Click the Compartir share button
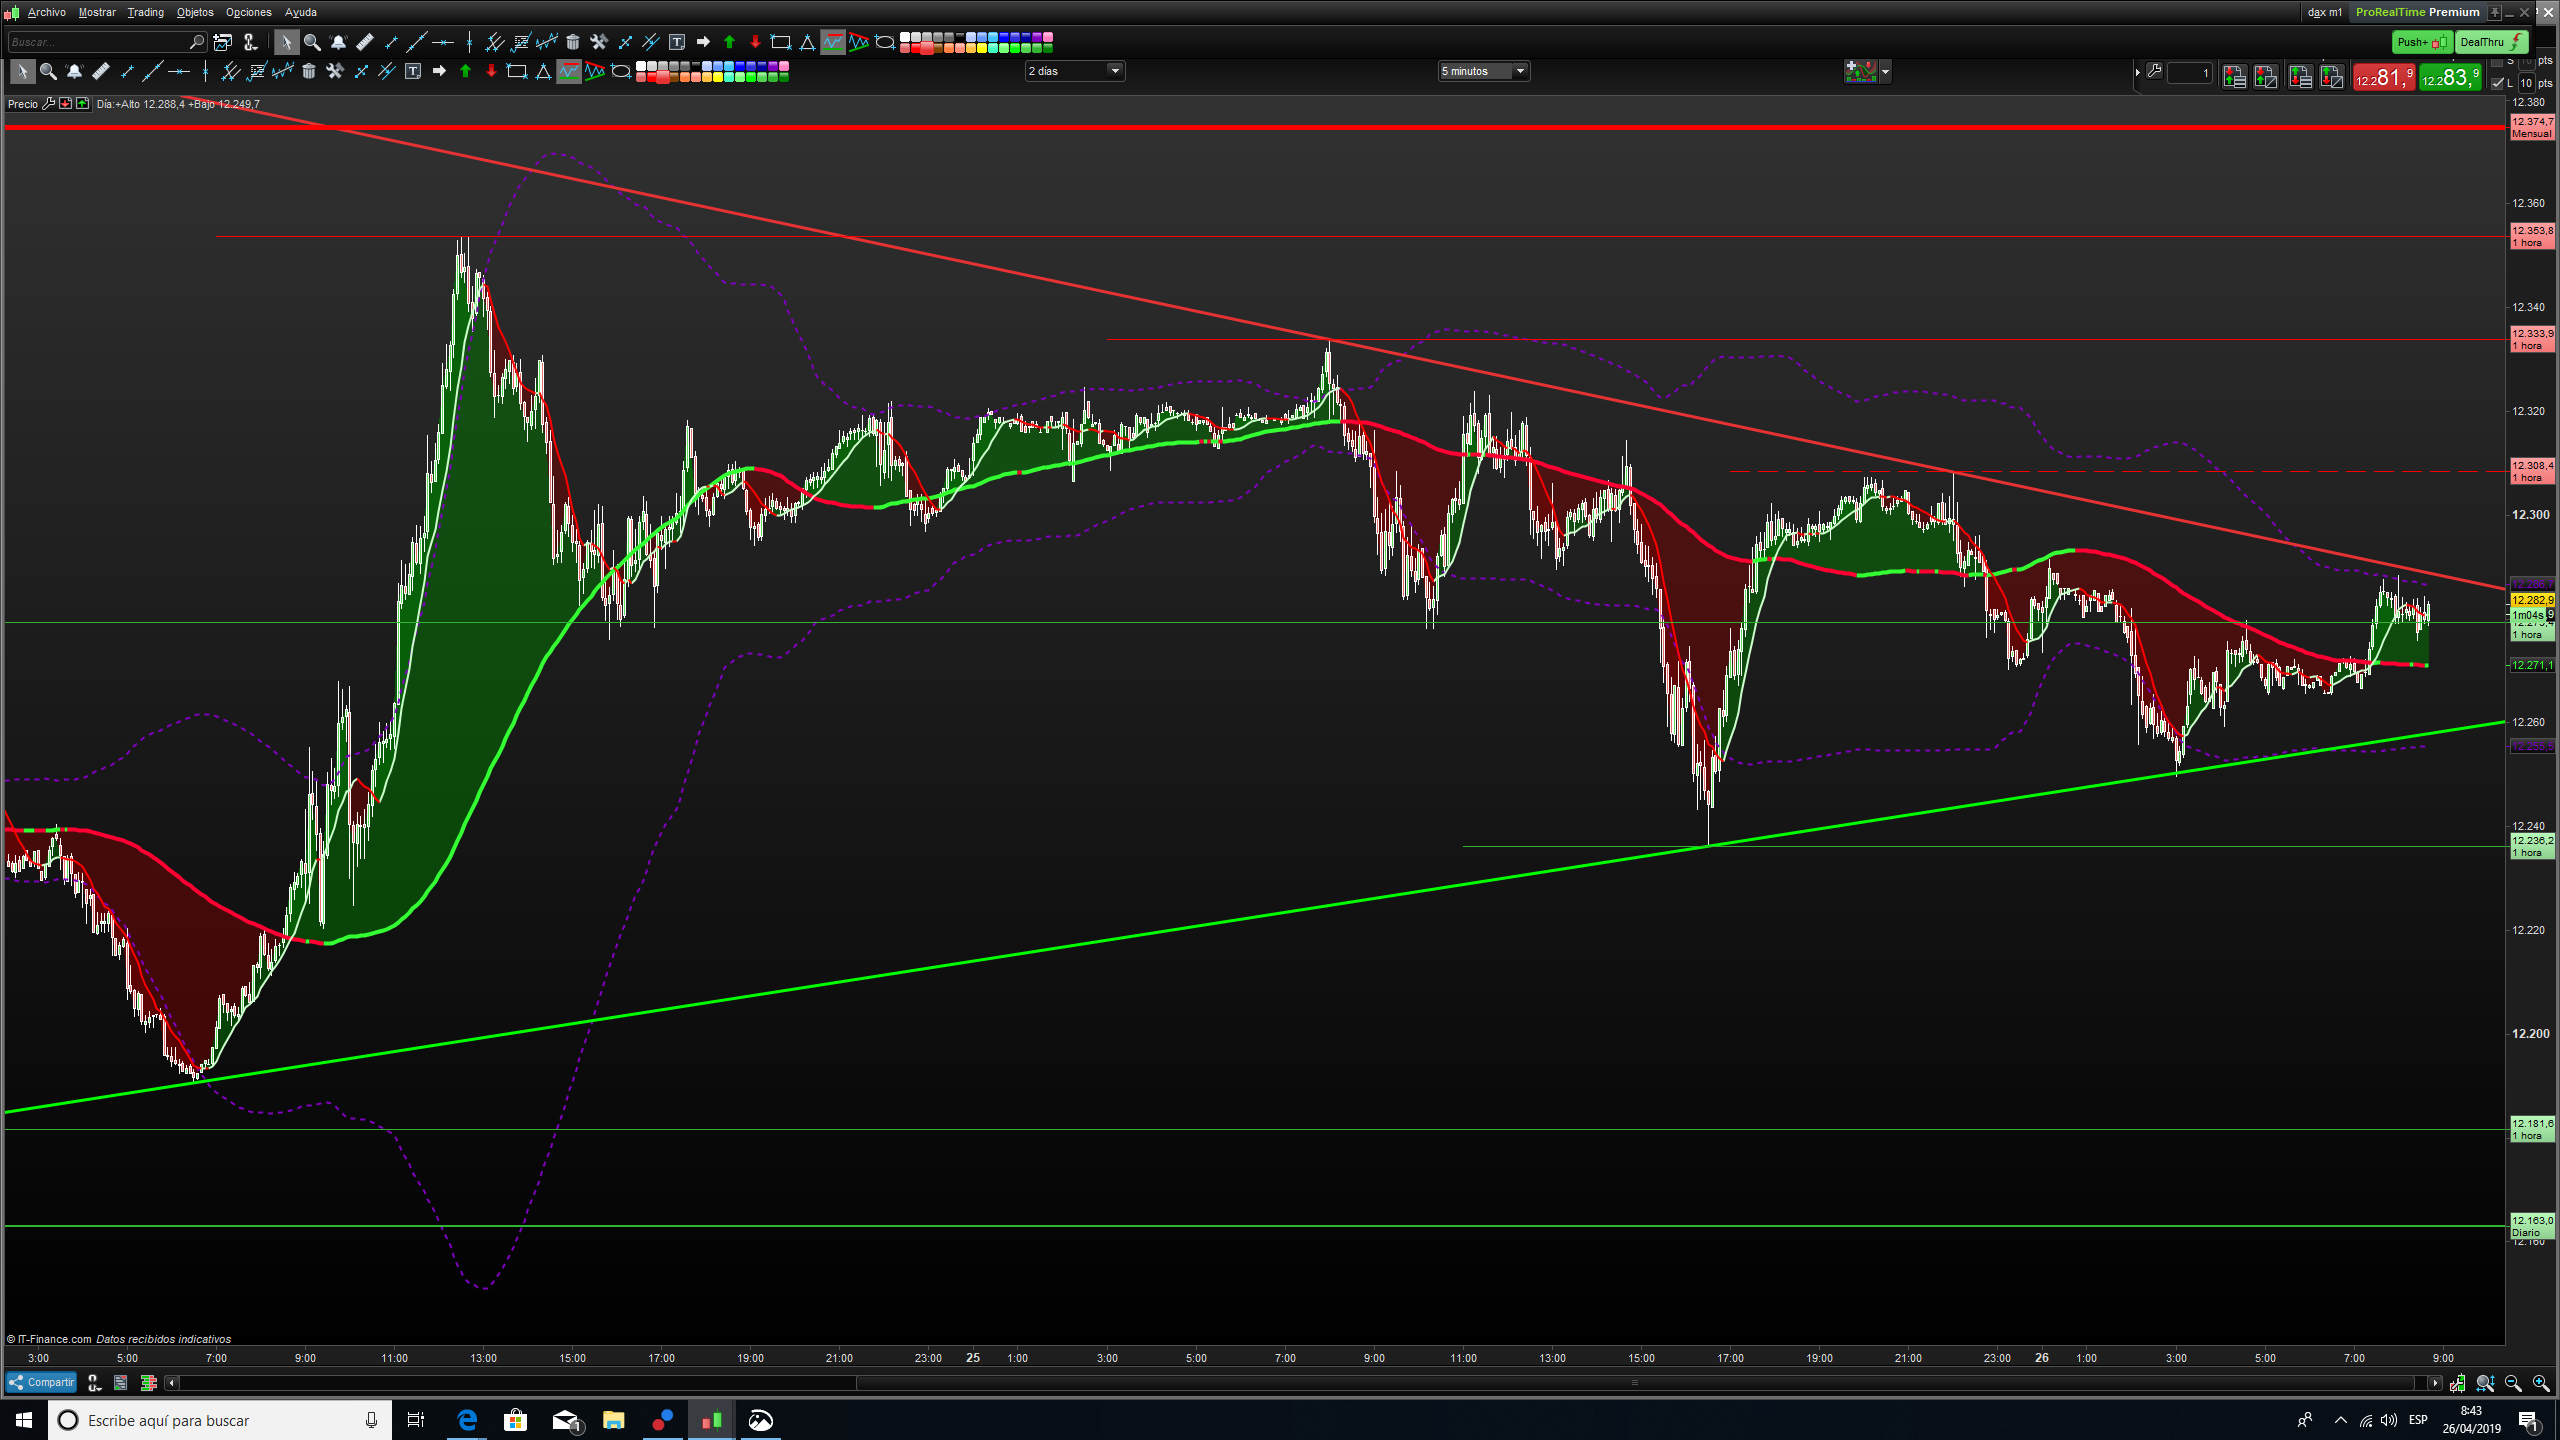This screenshot has height=1440, width=2560. 42,1382
